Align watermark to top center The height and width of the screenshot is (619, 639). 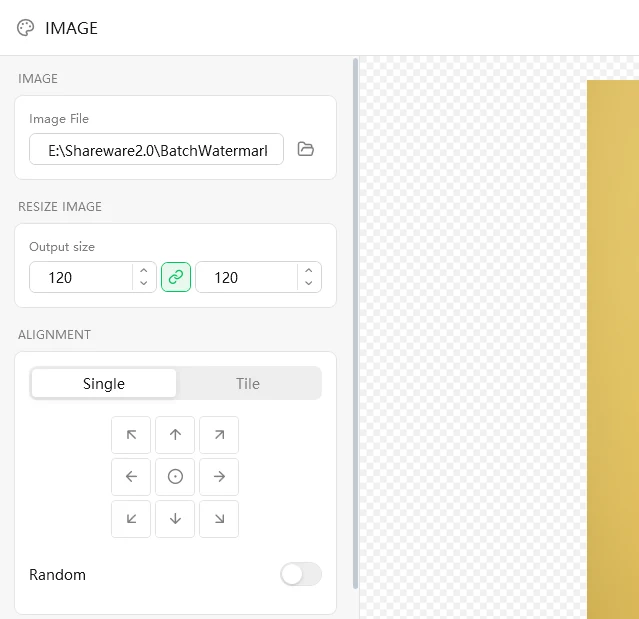coord(175,435)
